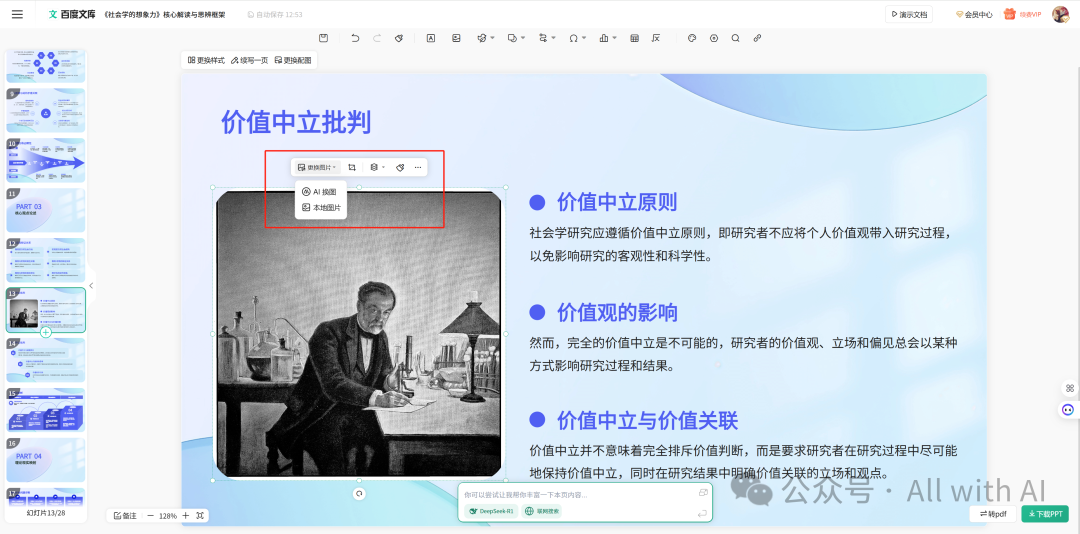The width and height of the screenshot is (1080, 534).
Task: Select slide 9 thumbnail
Action: [x=45, y=110]
